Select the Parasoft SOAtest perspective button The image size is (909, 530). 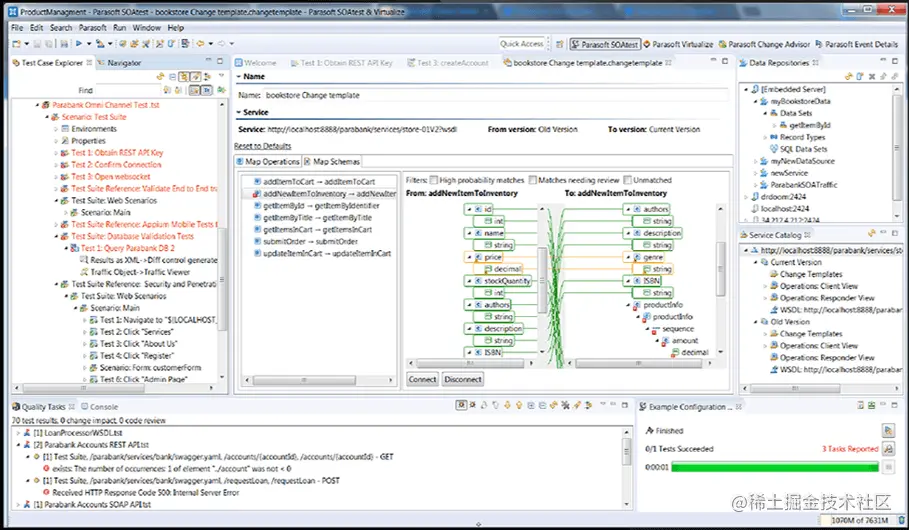605,44
